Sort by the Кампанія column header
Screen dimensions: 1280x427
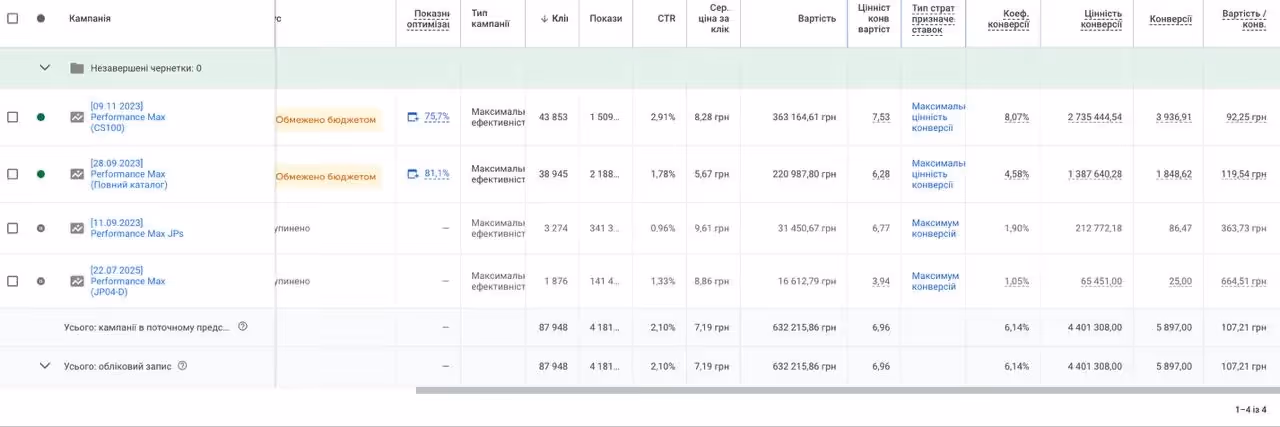click(x=90, y=18)
